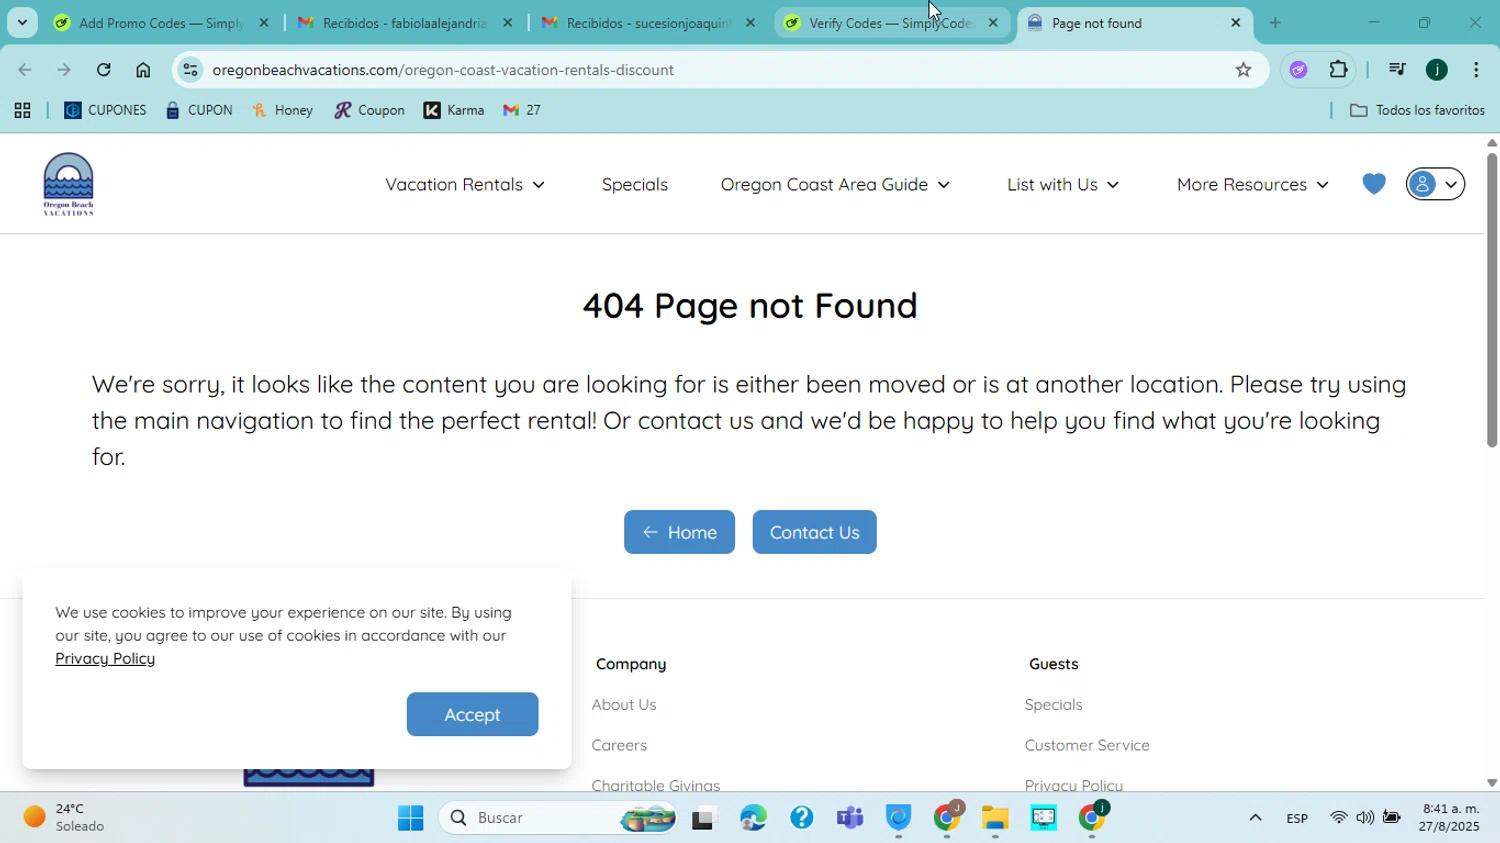Open the clock and date in taskbar
Screen dimensions: 1500x843
point(1450,818)
